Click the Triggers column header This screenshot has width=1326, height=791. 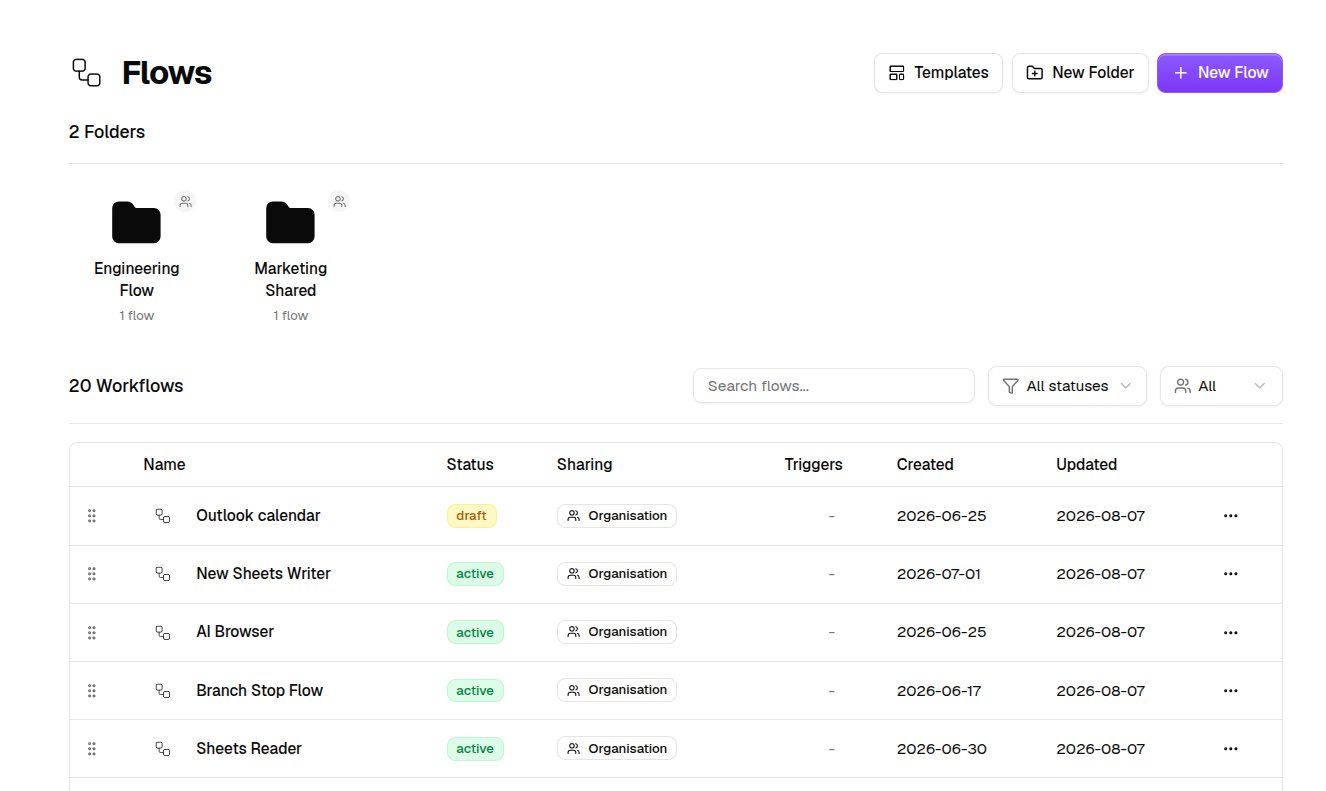[814, 464]
